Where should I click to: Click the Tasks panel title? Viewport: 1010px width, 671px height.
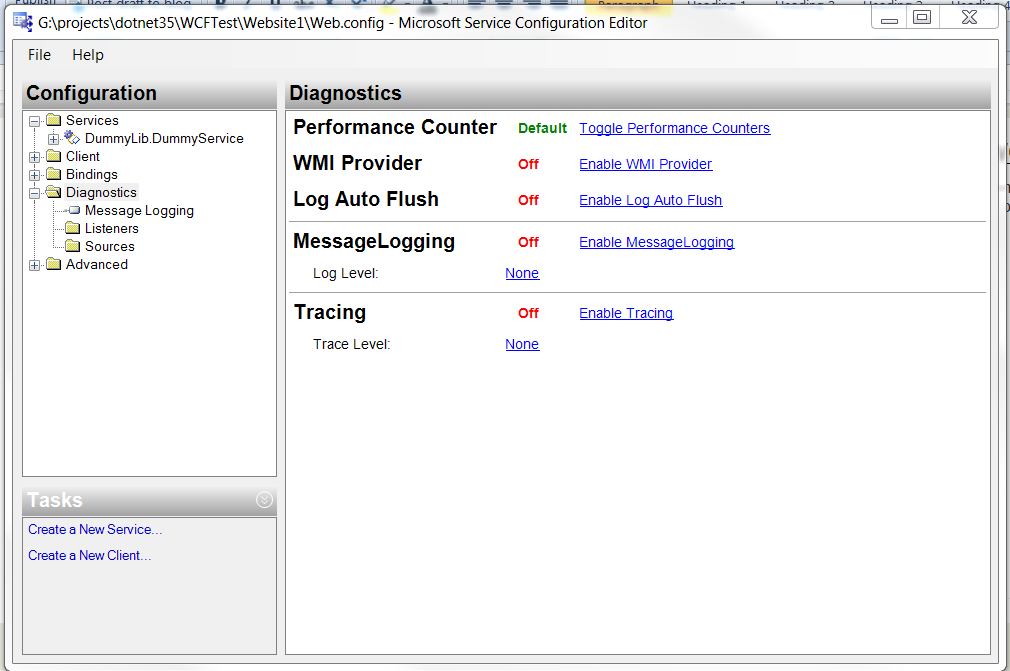click(55, 500)
